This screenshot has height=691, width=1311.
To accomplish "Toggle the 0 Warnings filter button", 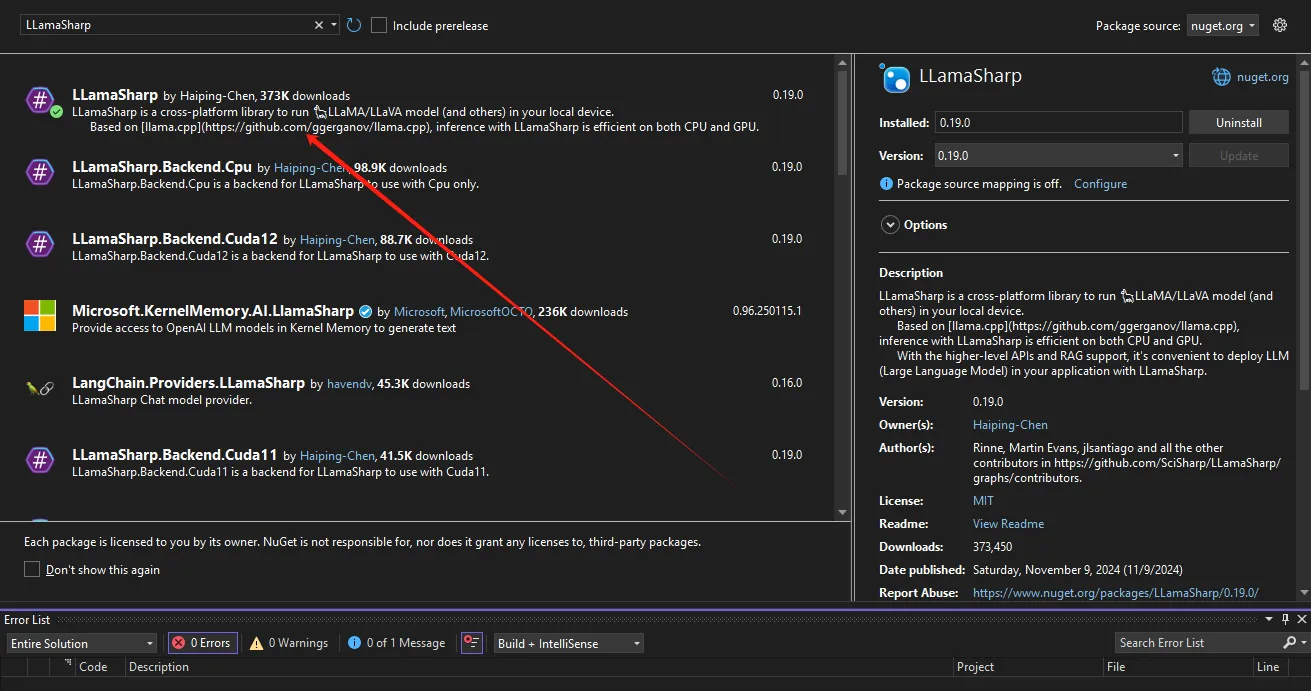I will (x=289, y=643).
